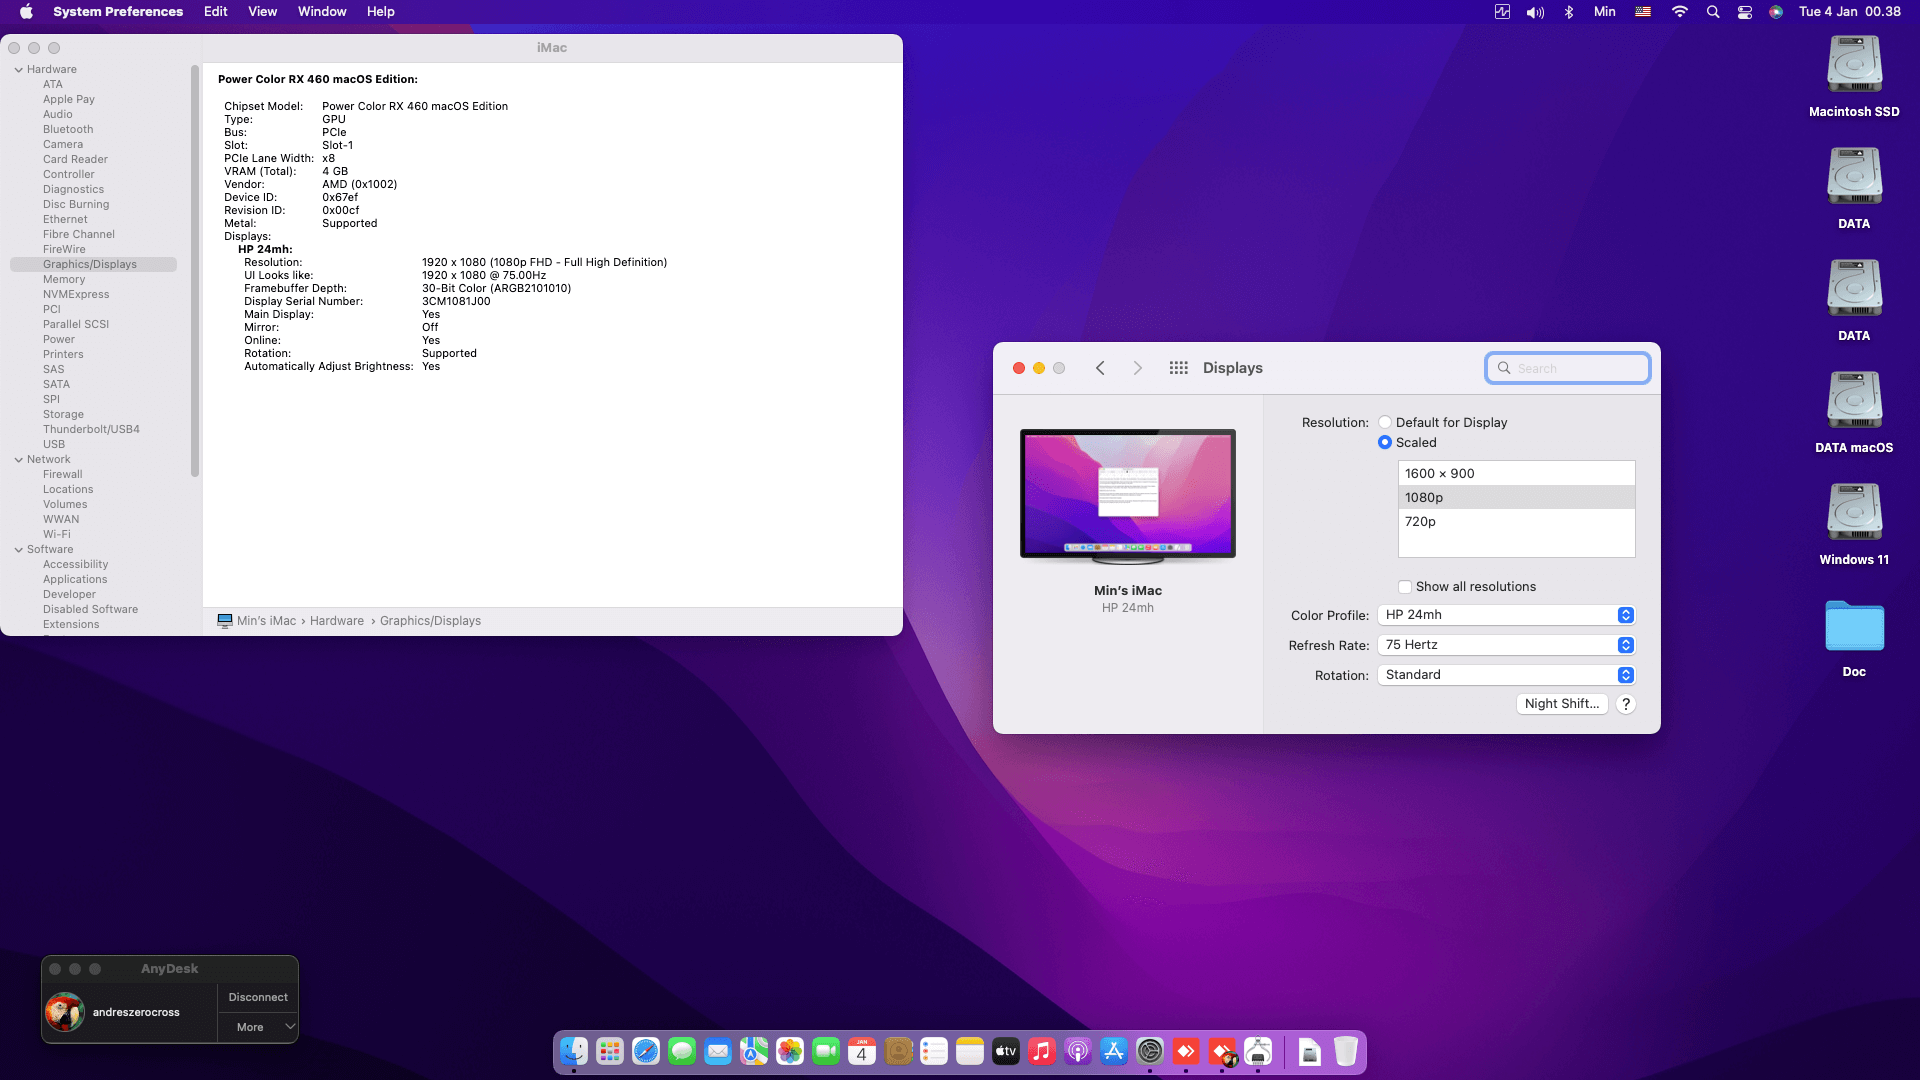Image resolution: width=1920 pixels, height=1080 pixels.
Task: Open the Apple TV app in Dock
Action: (x=1006, y=1051)
